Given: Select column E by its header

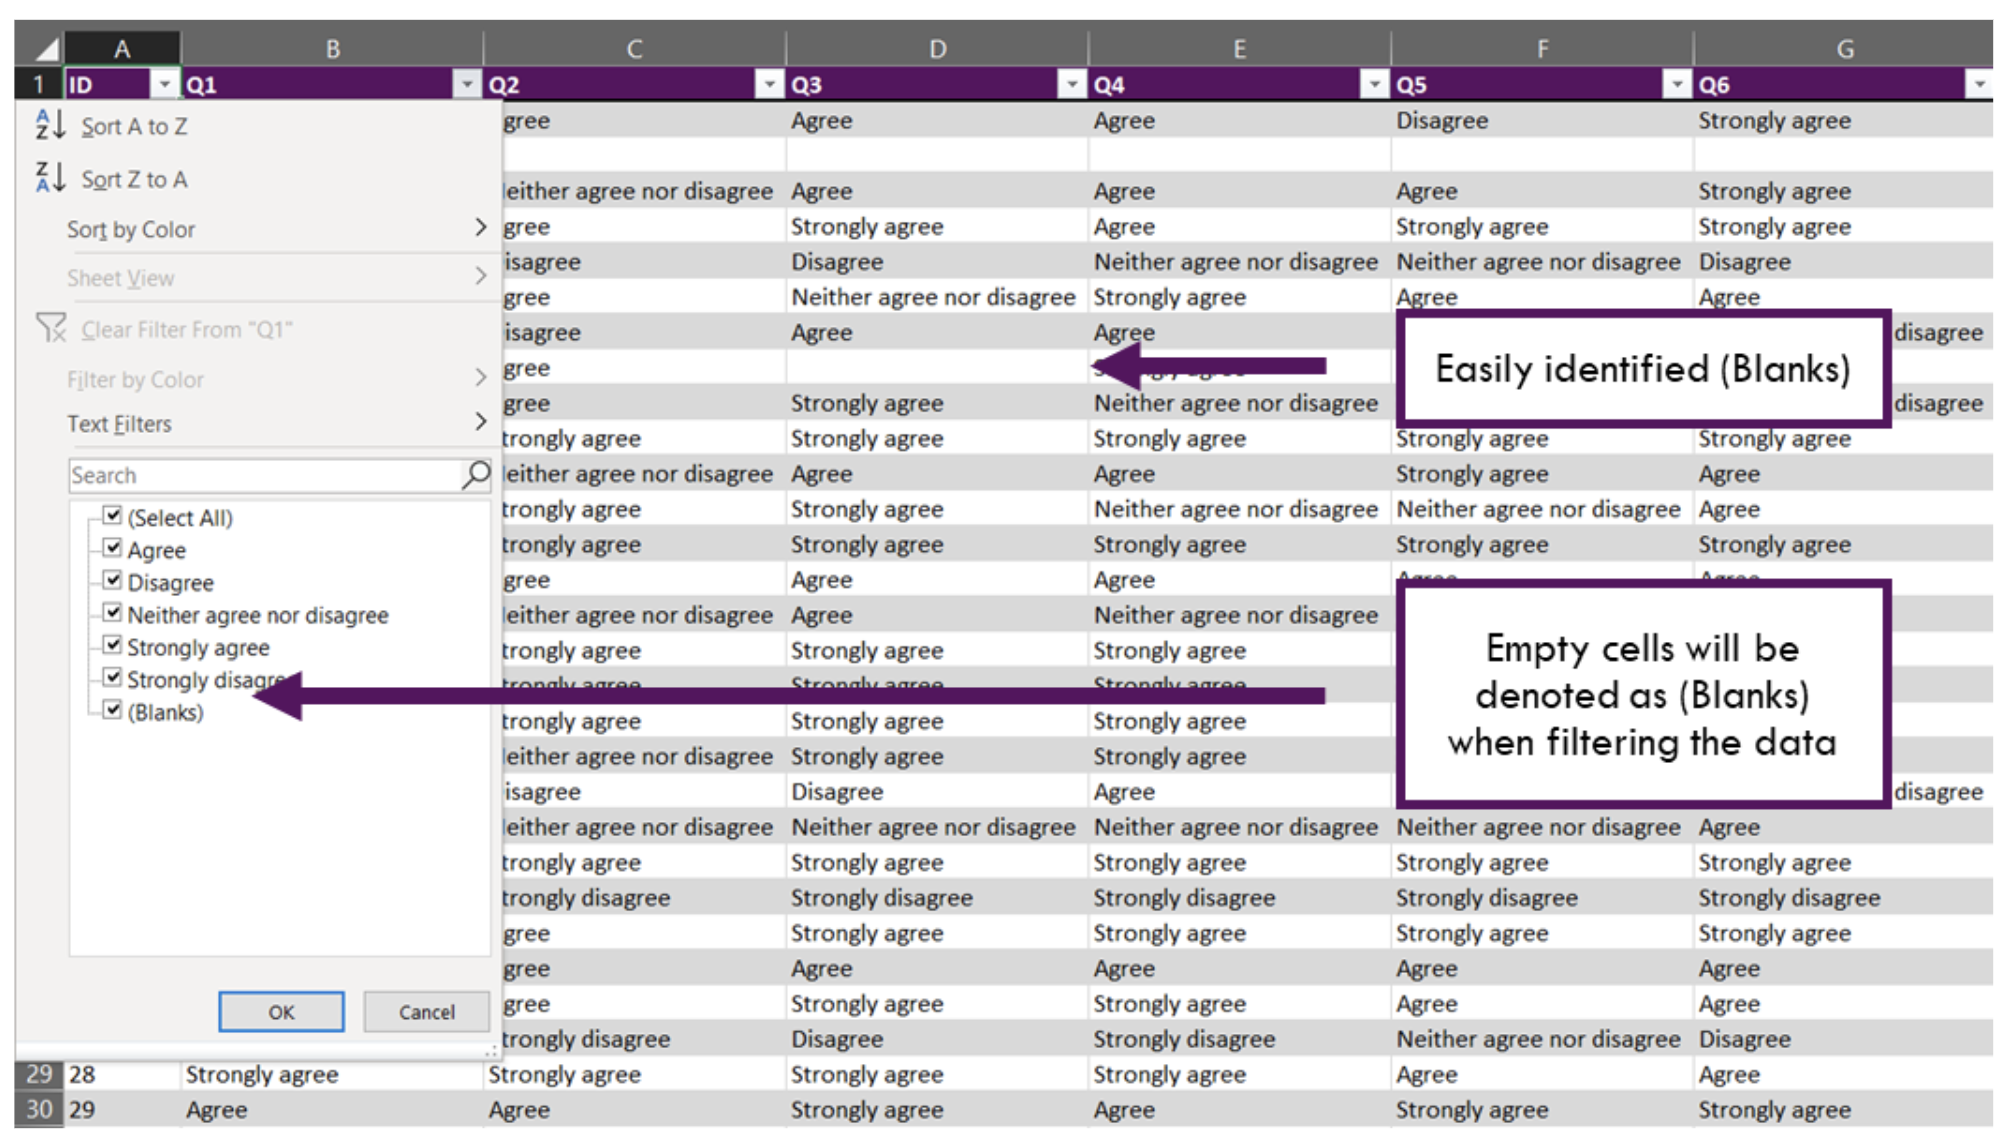Looking at the screenshot, I should [x=1240, y=47].
